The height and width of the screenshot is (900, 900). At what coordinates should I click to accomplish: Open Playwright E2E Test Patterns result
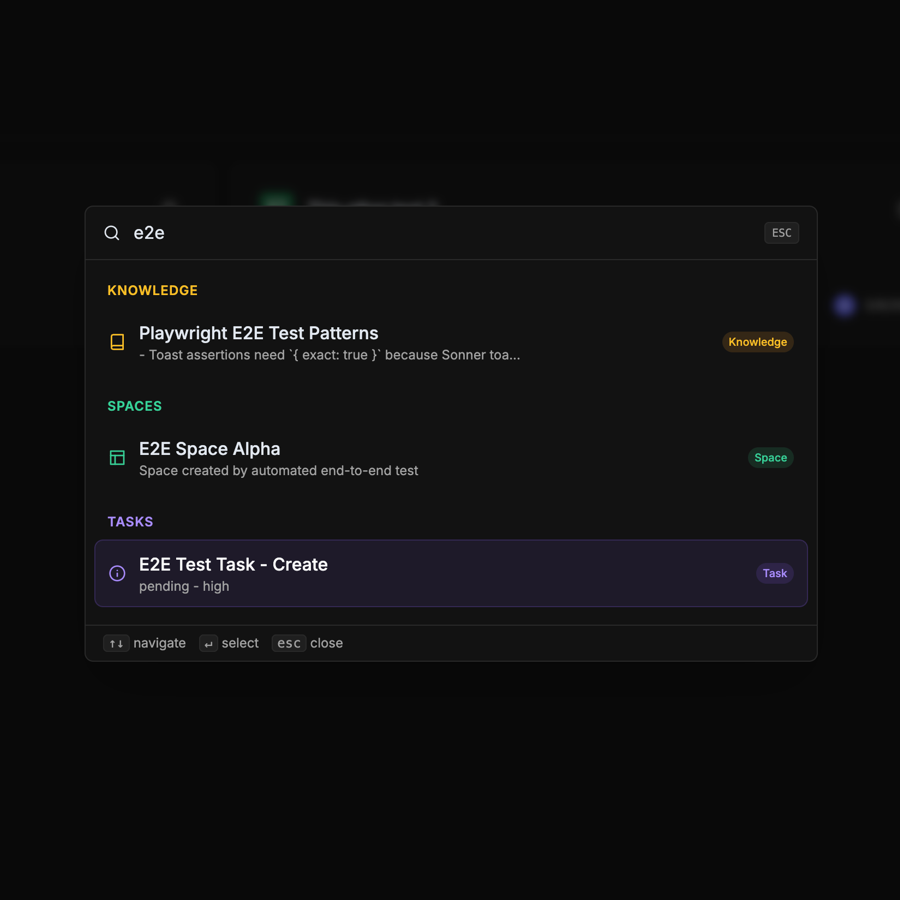click(451, 343)
